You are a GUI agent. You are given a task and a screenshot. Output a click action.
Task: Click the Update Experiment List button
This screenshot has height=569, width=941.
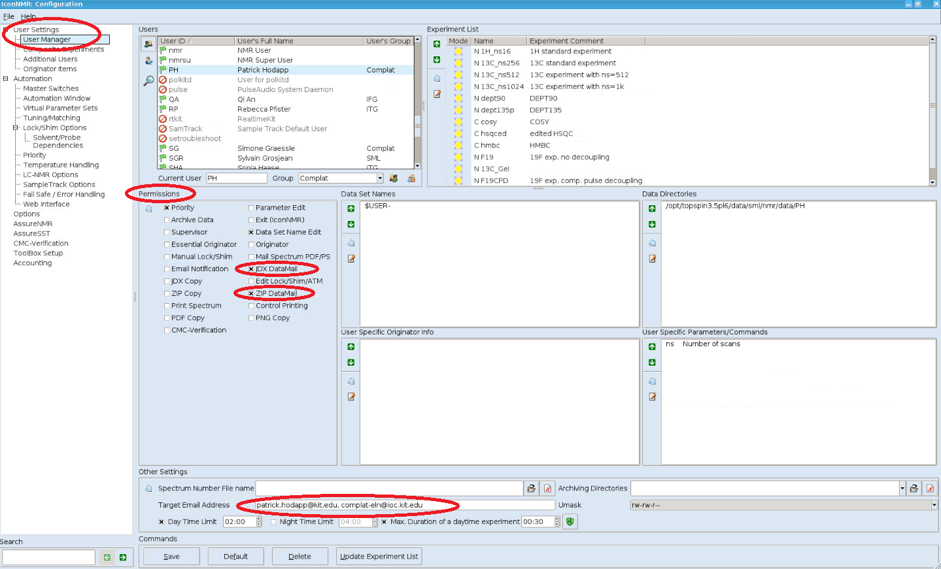point(379,556)
